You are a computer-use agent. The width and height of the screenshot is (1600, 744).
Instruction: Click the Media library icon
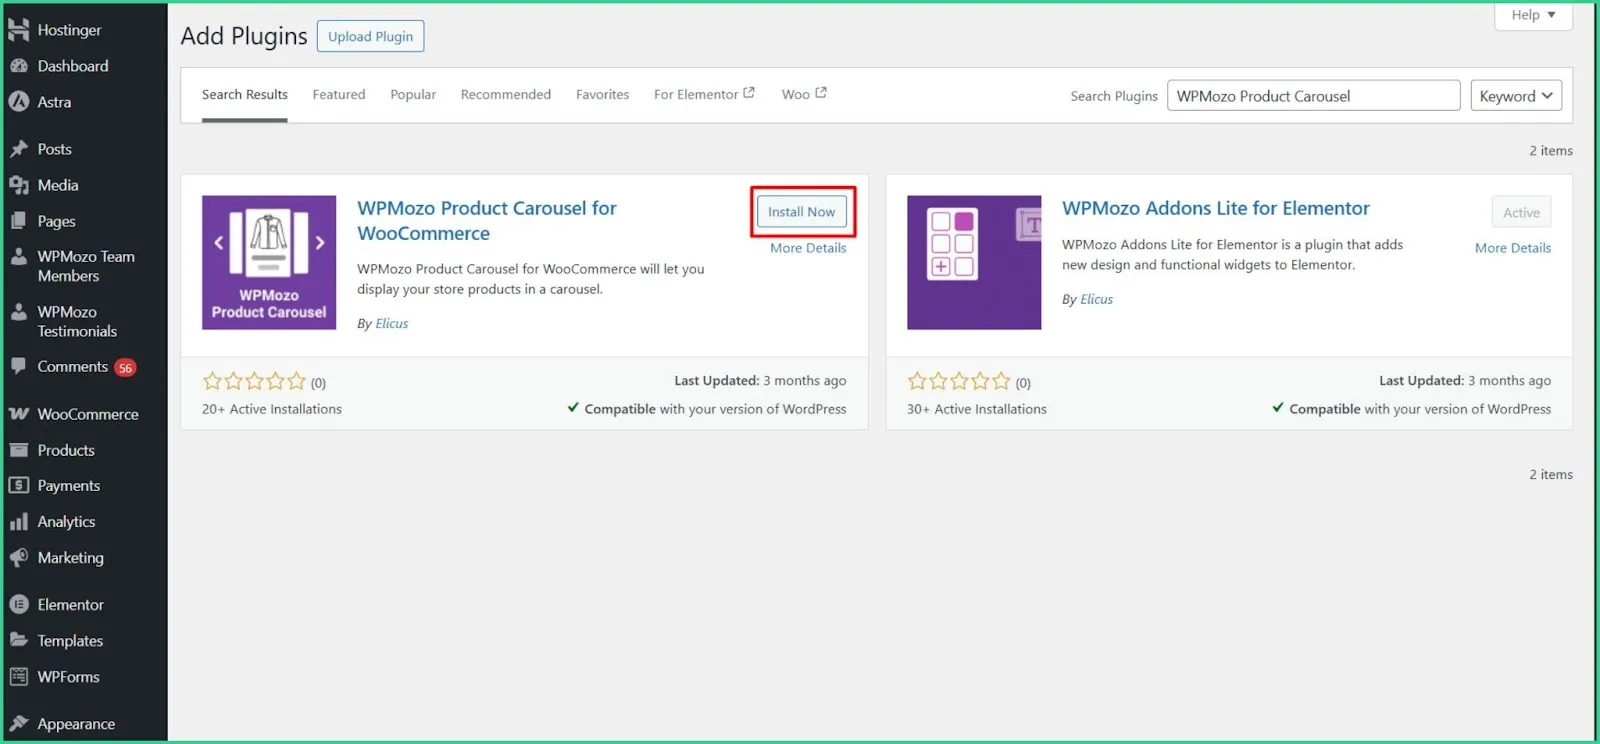18,185
